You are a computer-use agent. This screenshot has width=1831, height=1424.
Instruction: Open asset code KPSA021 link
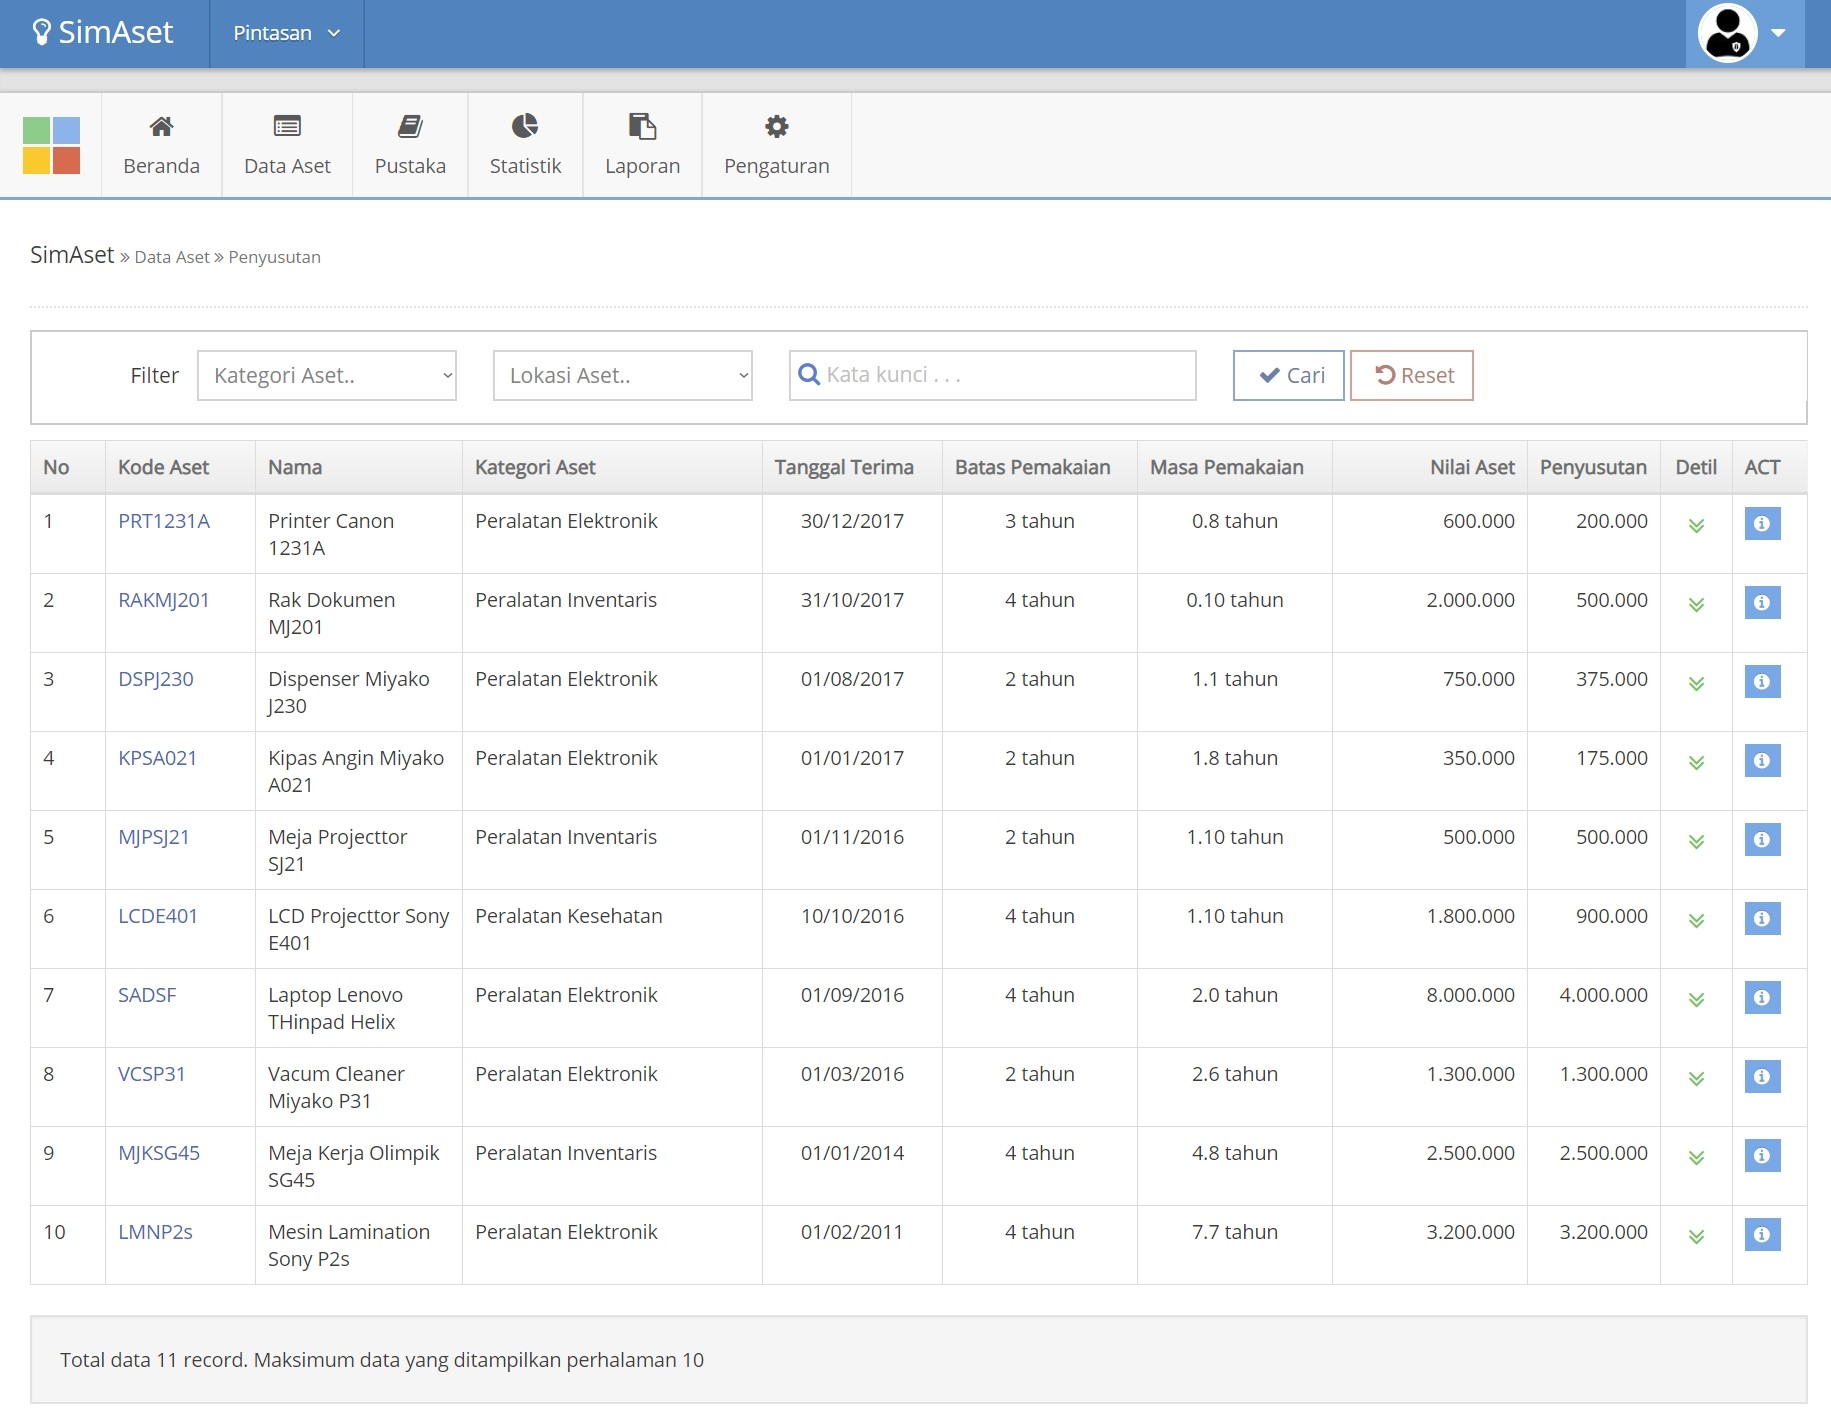pos(158,758)
